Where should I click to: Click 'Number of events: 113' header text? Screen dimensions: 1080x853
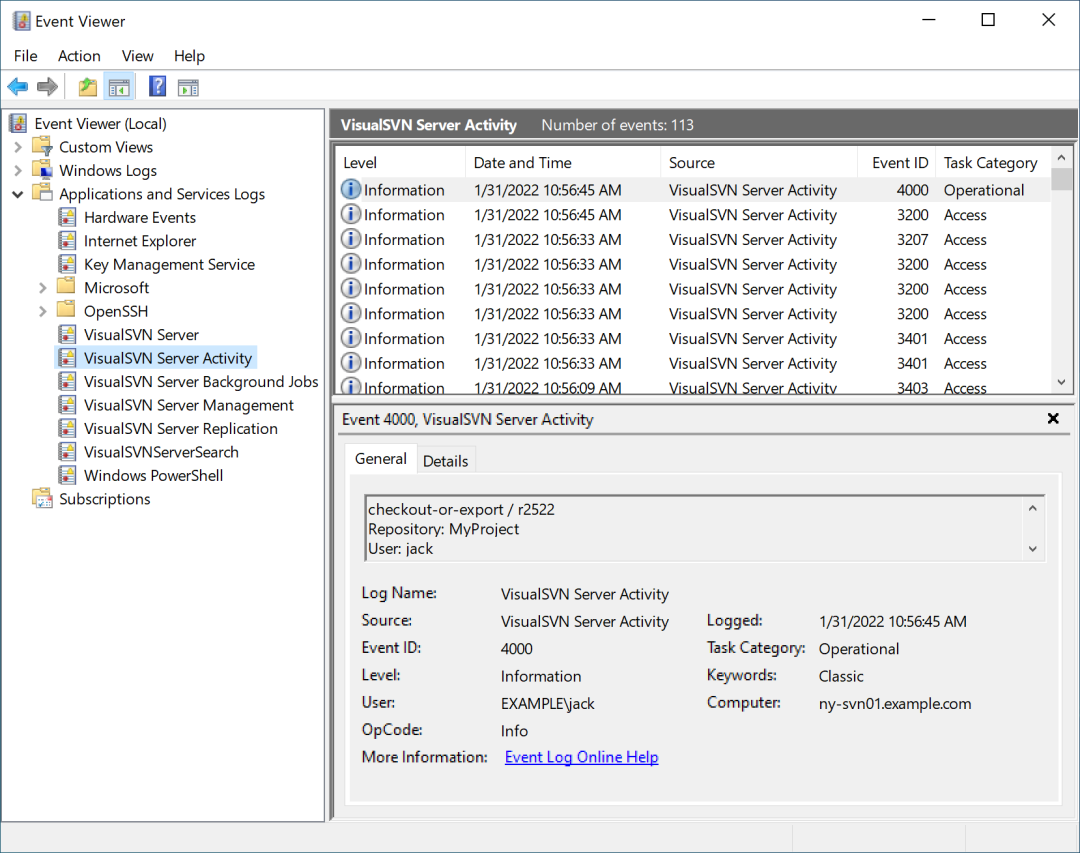pyautogui.click(x=617, y=125)
